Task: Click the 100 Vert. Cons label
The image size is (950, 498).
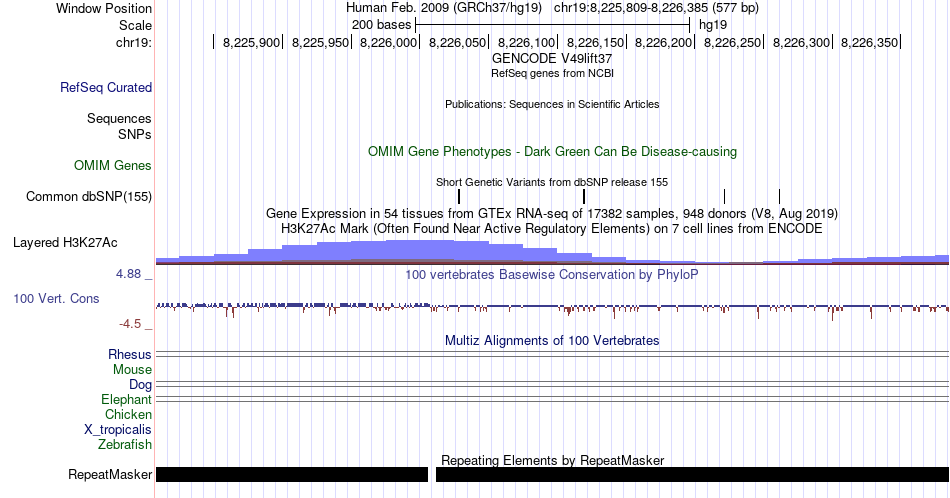Action: click(x=56, y=298)
